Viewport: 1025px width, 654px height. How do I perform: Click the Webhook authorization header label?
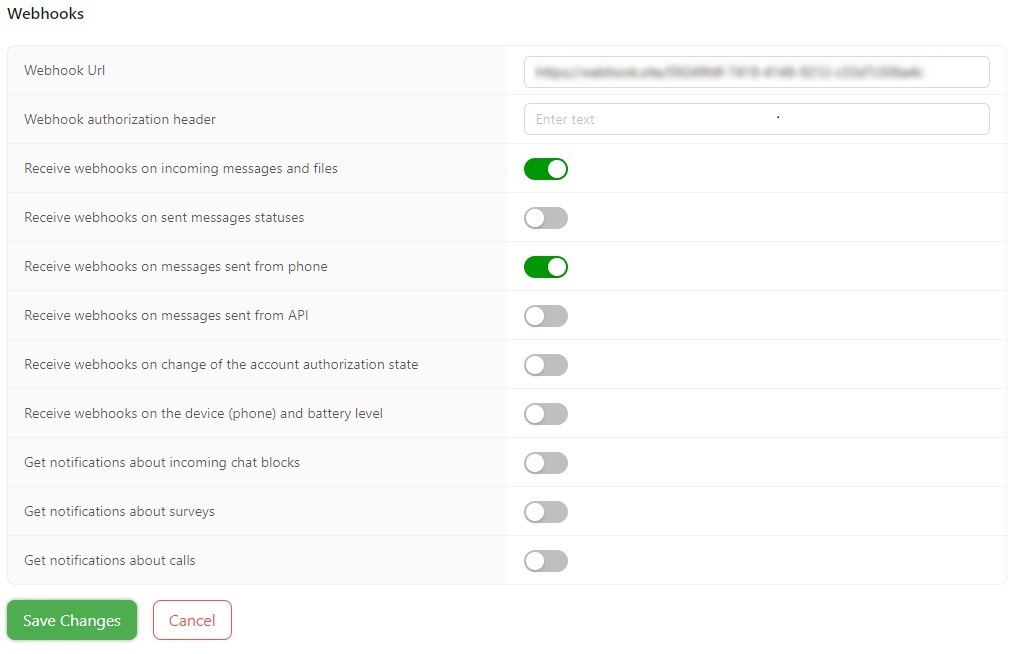pyautogui.click(x=119, y=119)
